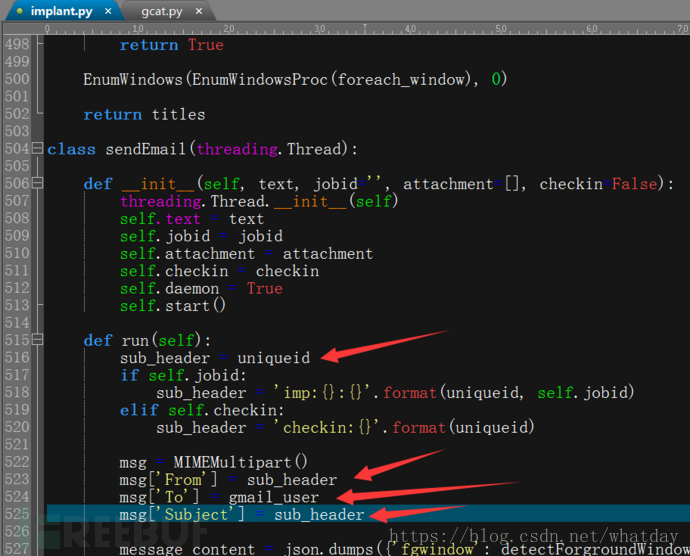The image size is (690, 556).
Task: Click 'checkin=False' parameter on line 506
Action: 598,184
